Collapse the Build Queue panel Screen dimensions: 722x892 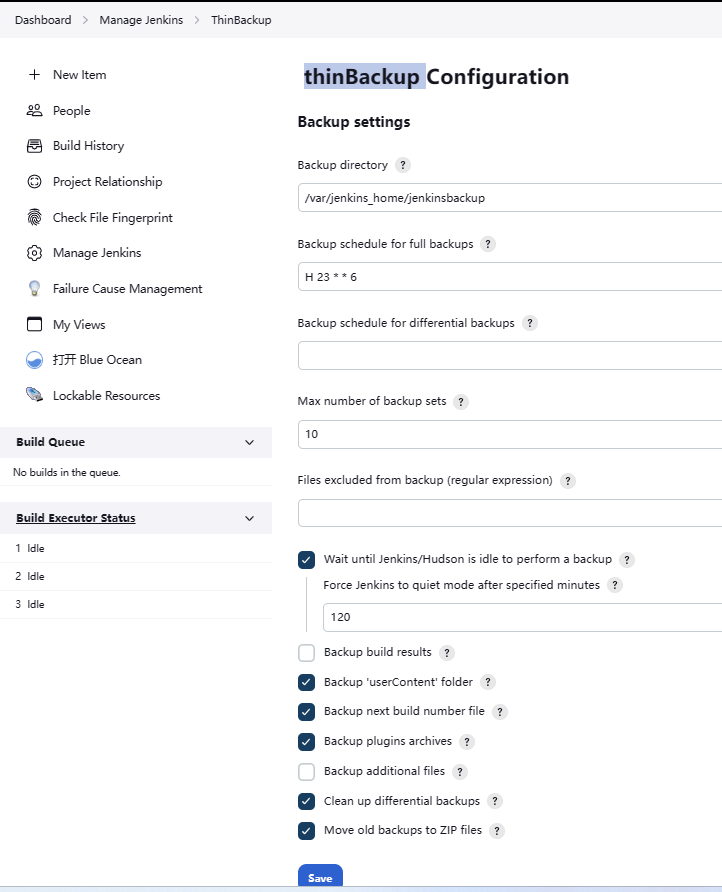pyautogui.click(x=249, y=443)
